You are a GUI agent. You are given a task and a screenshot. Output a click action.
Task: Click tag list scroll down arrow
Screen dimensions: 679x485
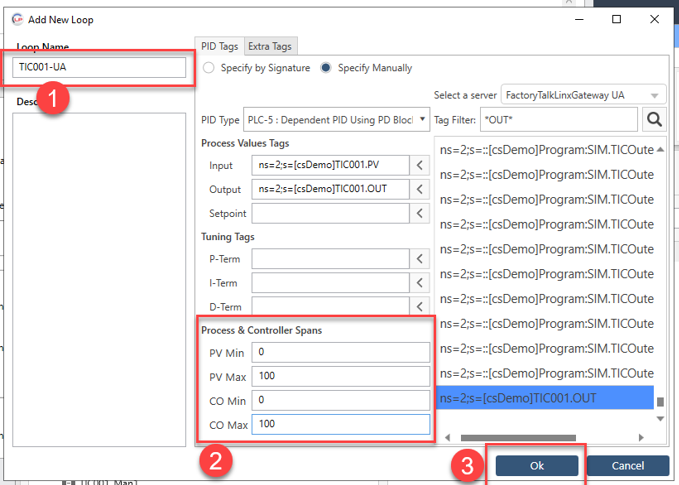[x=660, y=419]
